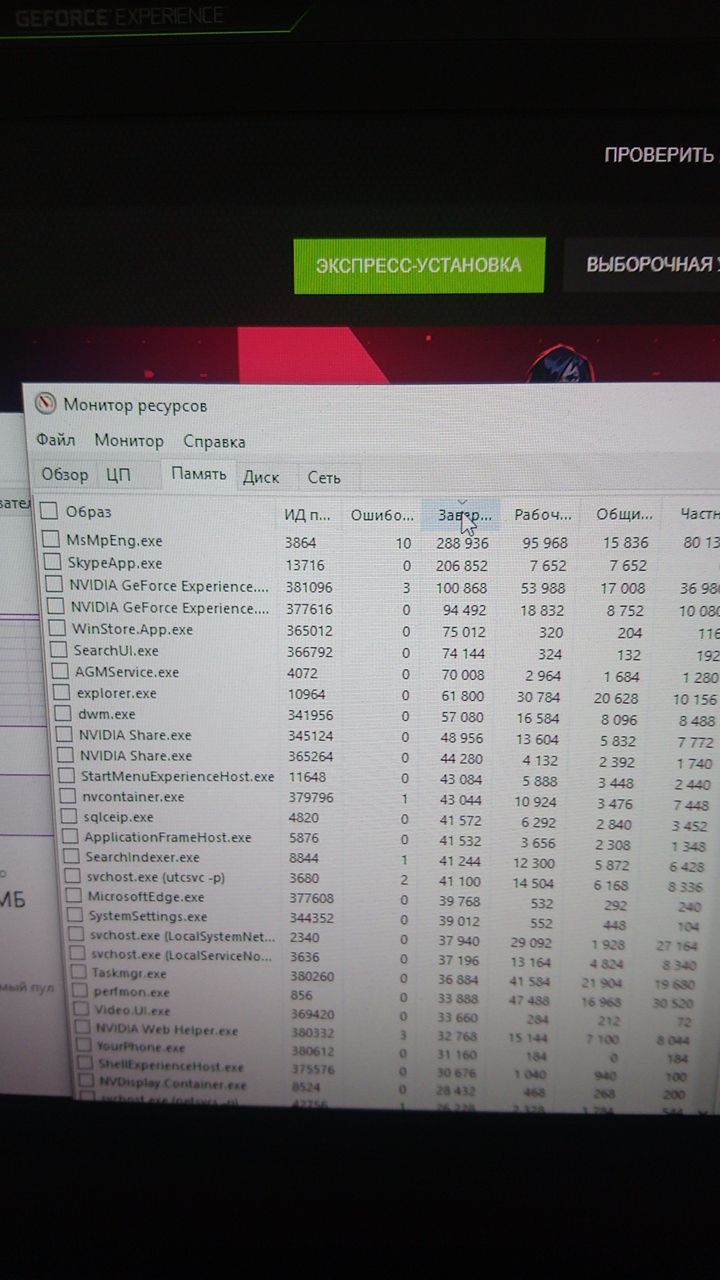Sort by the Общи... column header
Viewport: 720px width, 1280px height.
click(x=624, y=515)
